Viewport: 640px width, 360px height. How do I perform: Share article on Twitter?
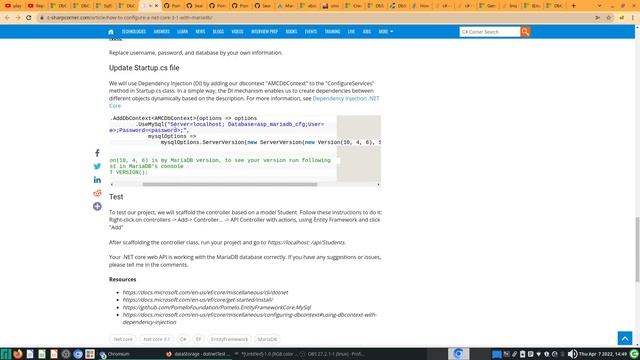(x=97, y=167)
